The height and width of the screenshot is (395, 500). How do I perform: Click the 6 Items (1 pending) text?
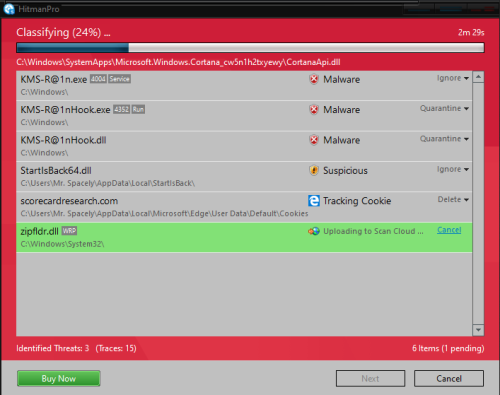tap(448, 348)
